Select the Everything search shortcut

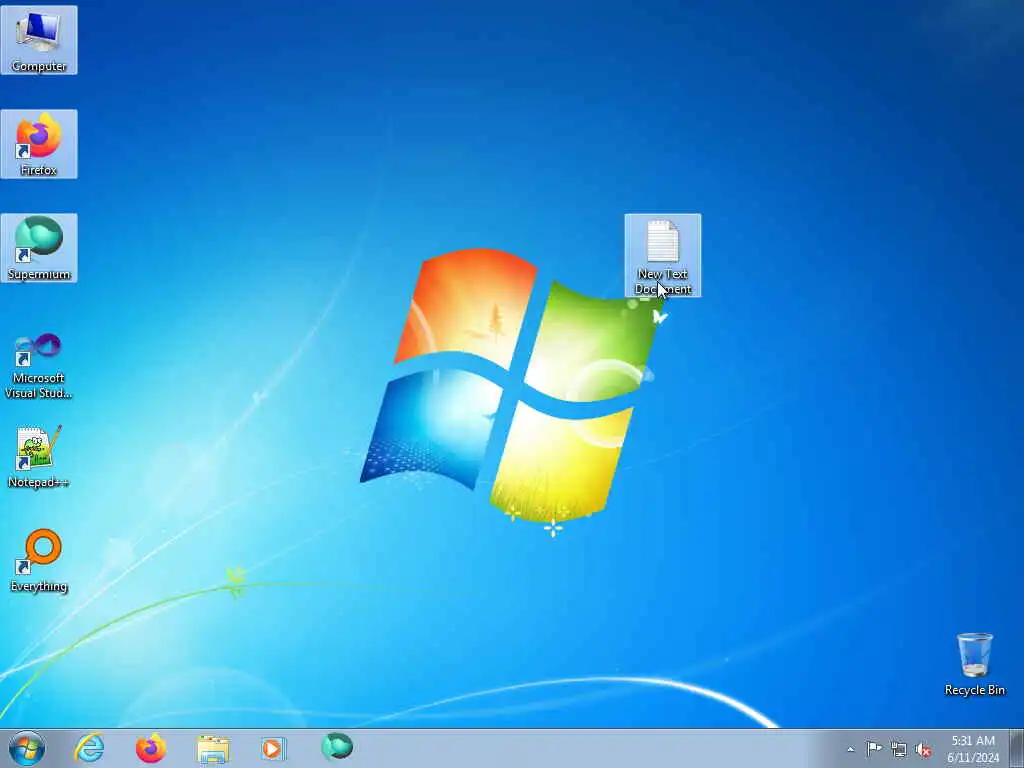(39, 560)
